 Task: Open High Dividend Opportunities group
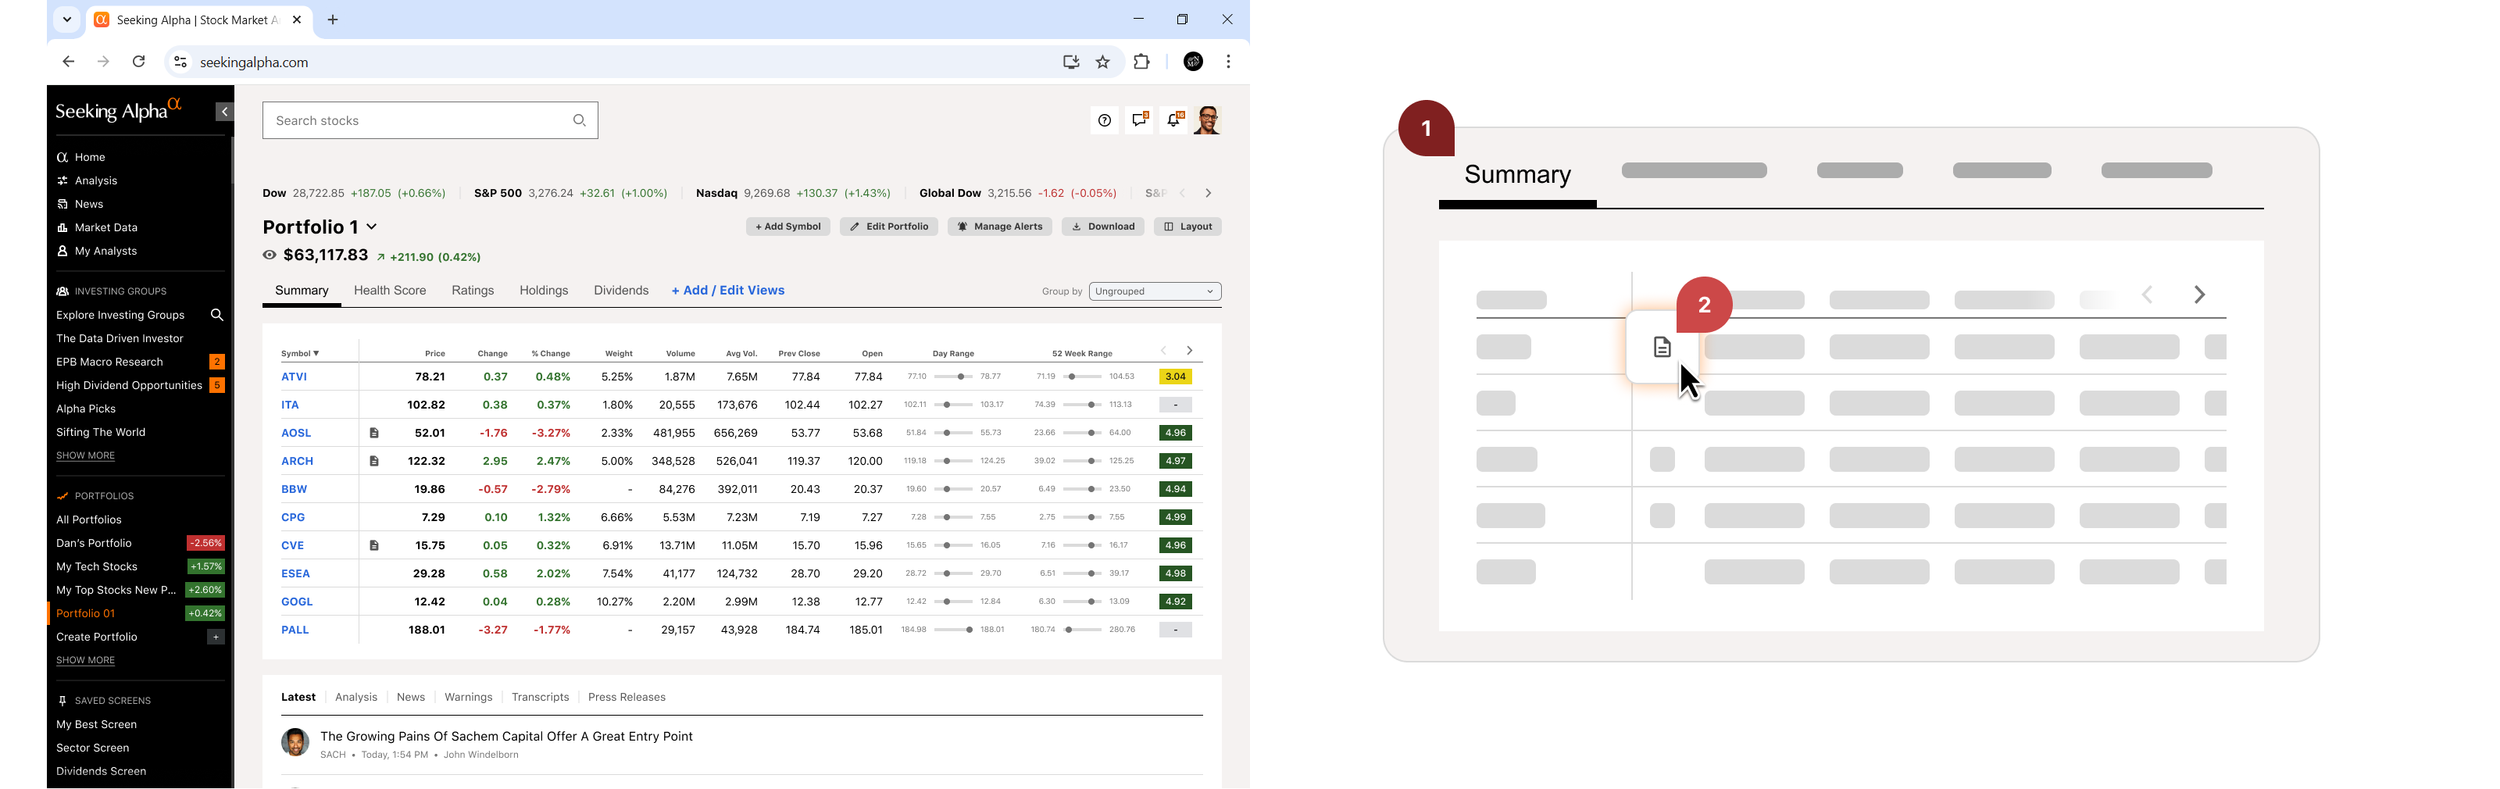coord(129,385)
